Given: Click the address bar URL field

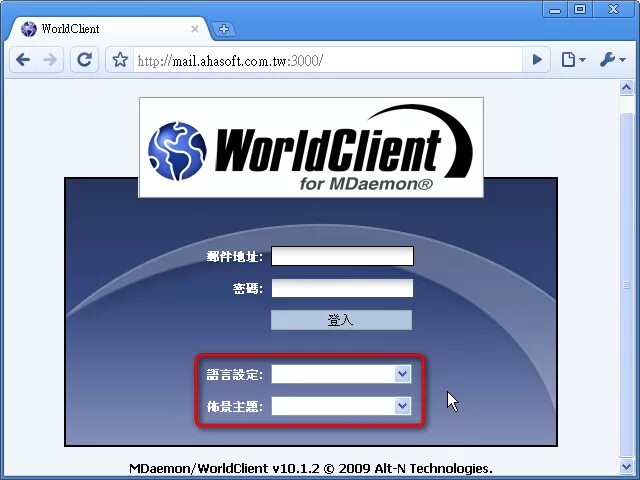Looking at the screenshot, I should pos(327,60).
